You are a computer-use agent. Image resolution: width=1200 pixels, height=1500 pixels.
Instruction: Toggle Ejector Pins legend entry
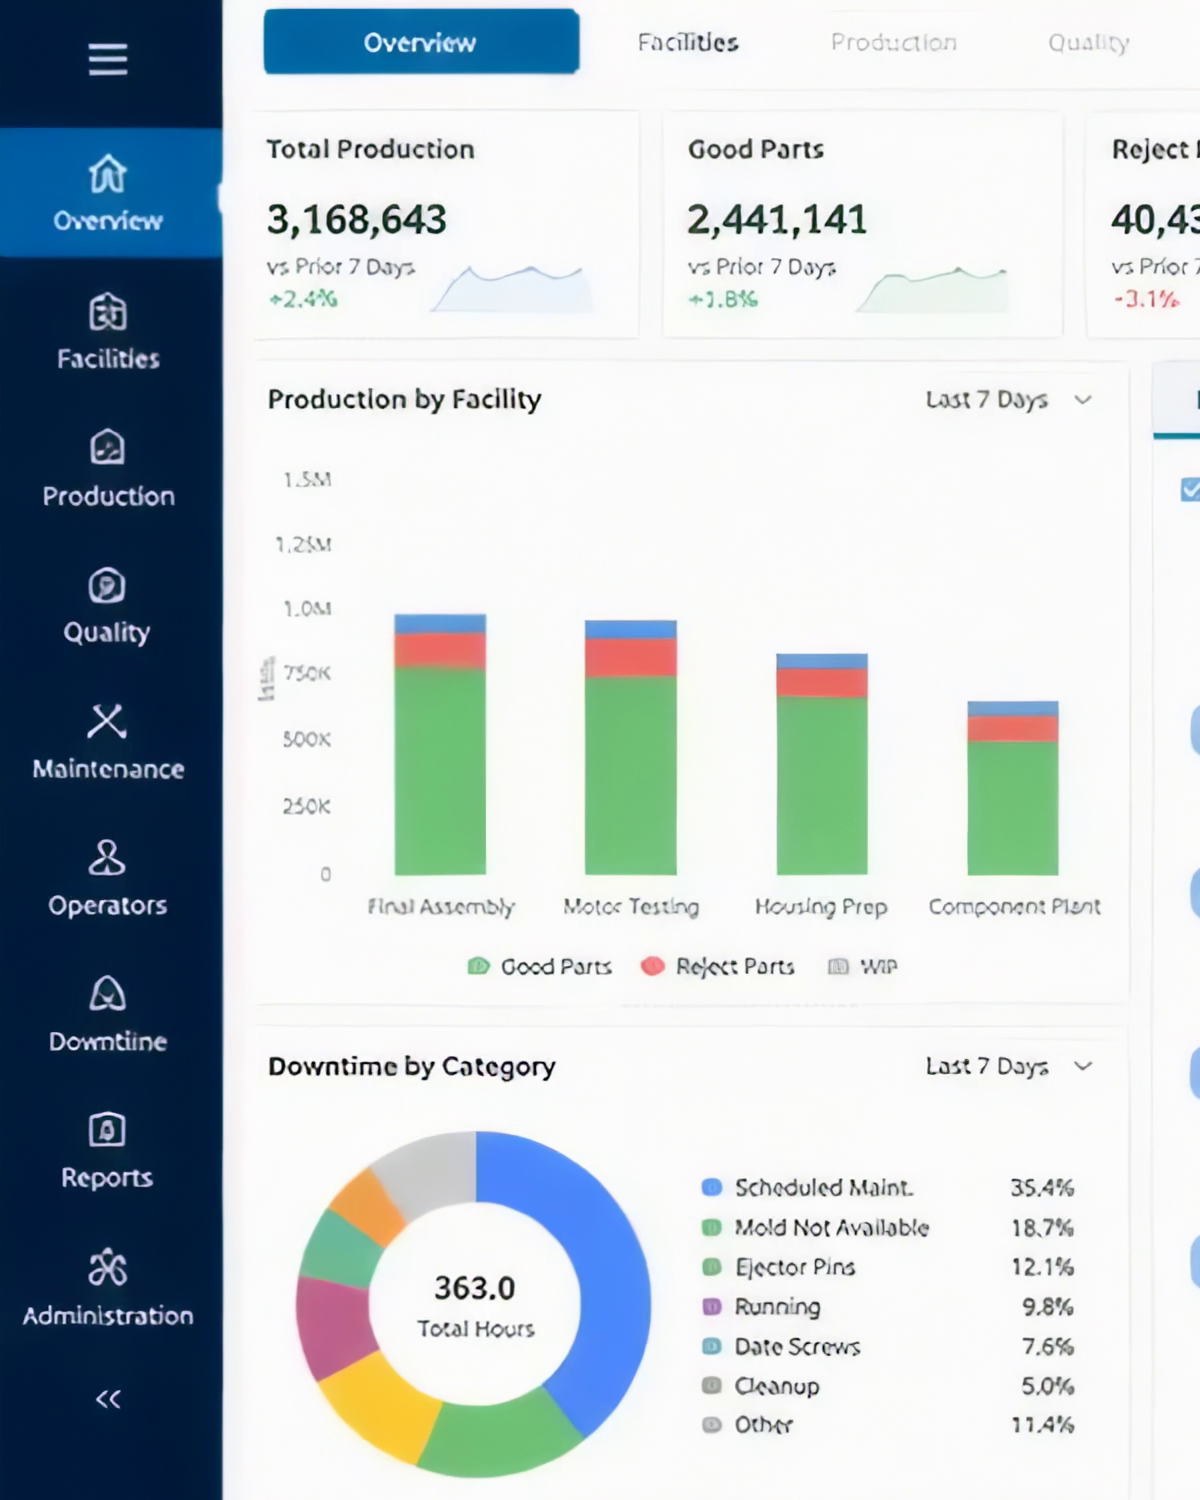(x=779, y=1267)
